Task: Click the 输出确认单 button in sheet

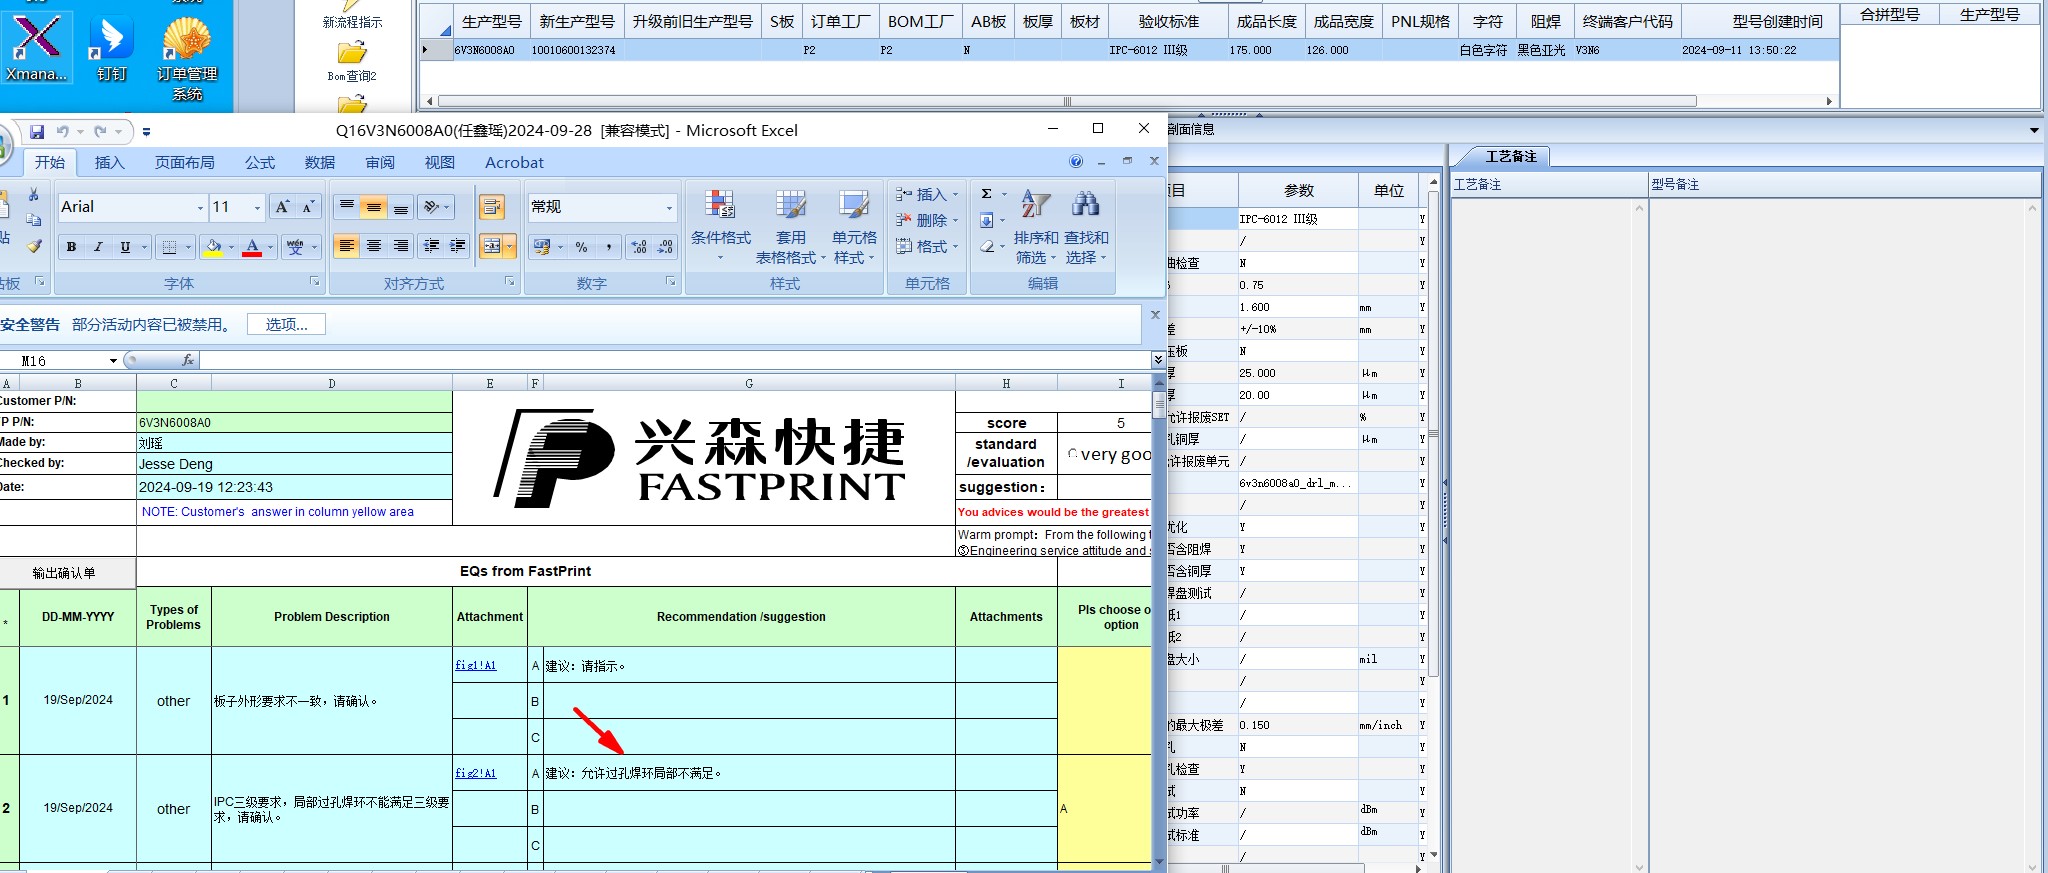Action: [x=64, y=572]
